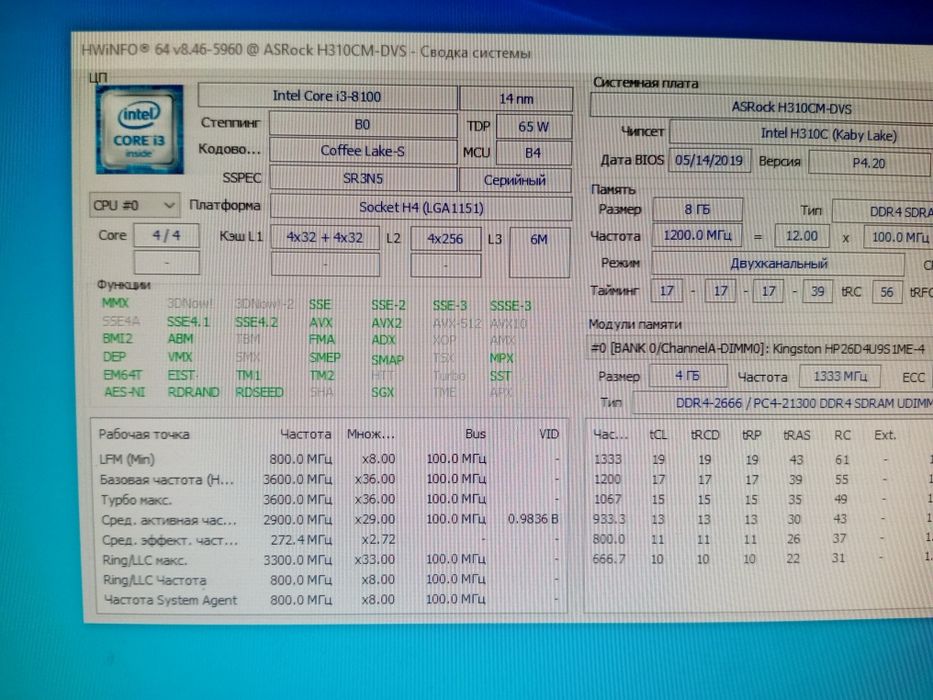Click the Турбо макс. operating point row
Image resolution: width=933 pixels, height=700 pixels.
point(329,499)
